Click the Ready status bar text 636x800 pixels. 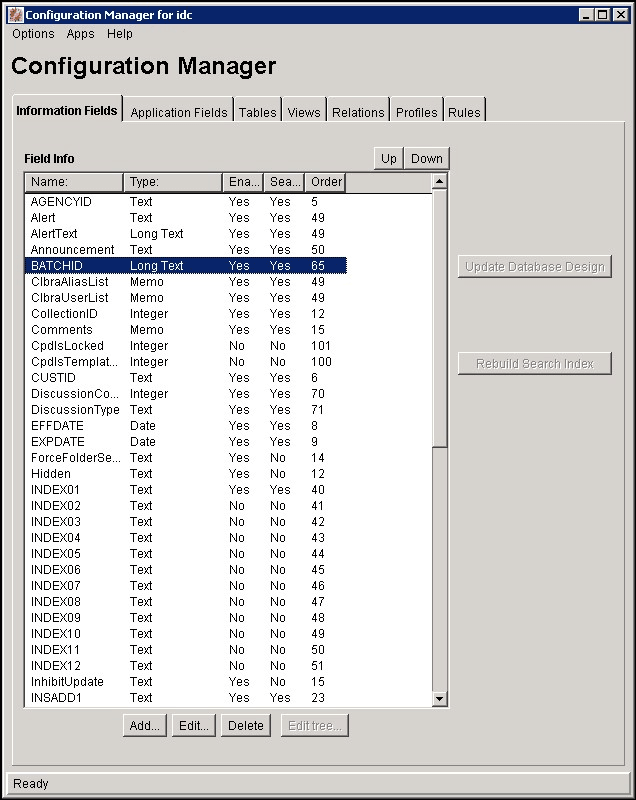tap(31, 783)
